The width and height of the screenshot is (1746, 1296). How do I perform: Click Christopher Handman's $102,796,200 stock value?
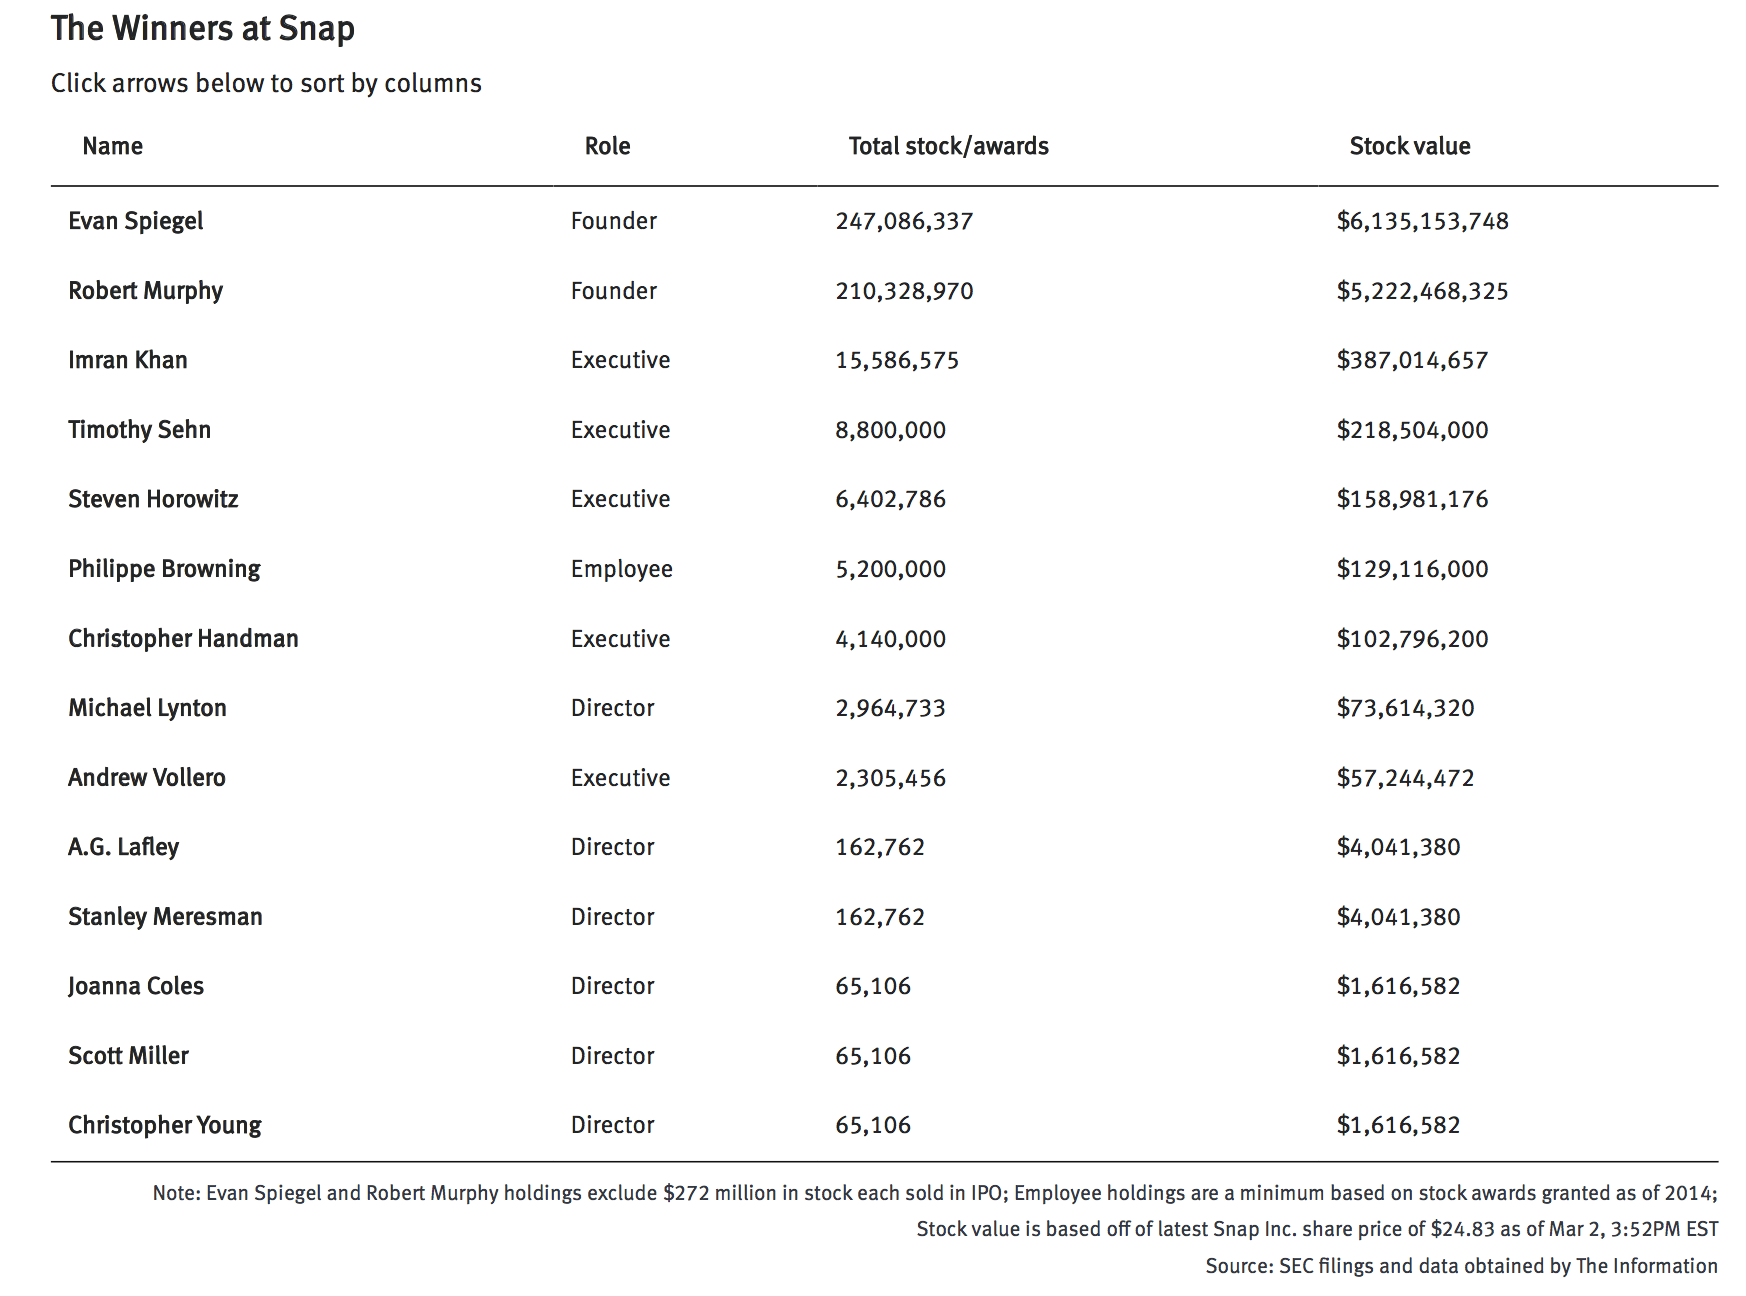1412,639
